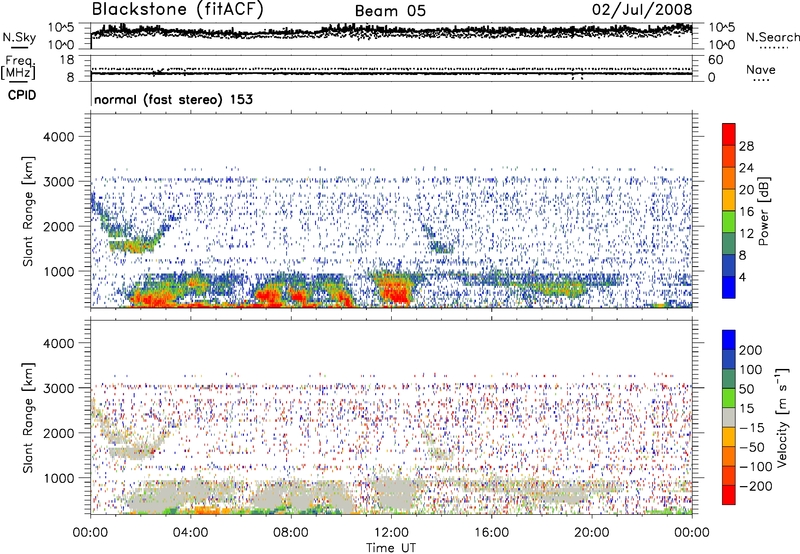Click the '60' Nave tick label
Viewport: 800px width, 554px height.
click(715, 60)
